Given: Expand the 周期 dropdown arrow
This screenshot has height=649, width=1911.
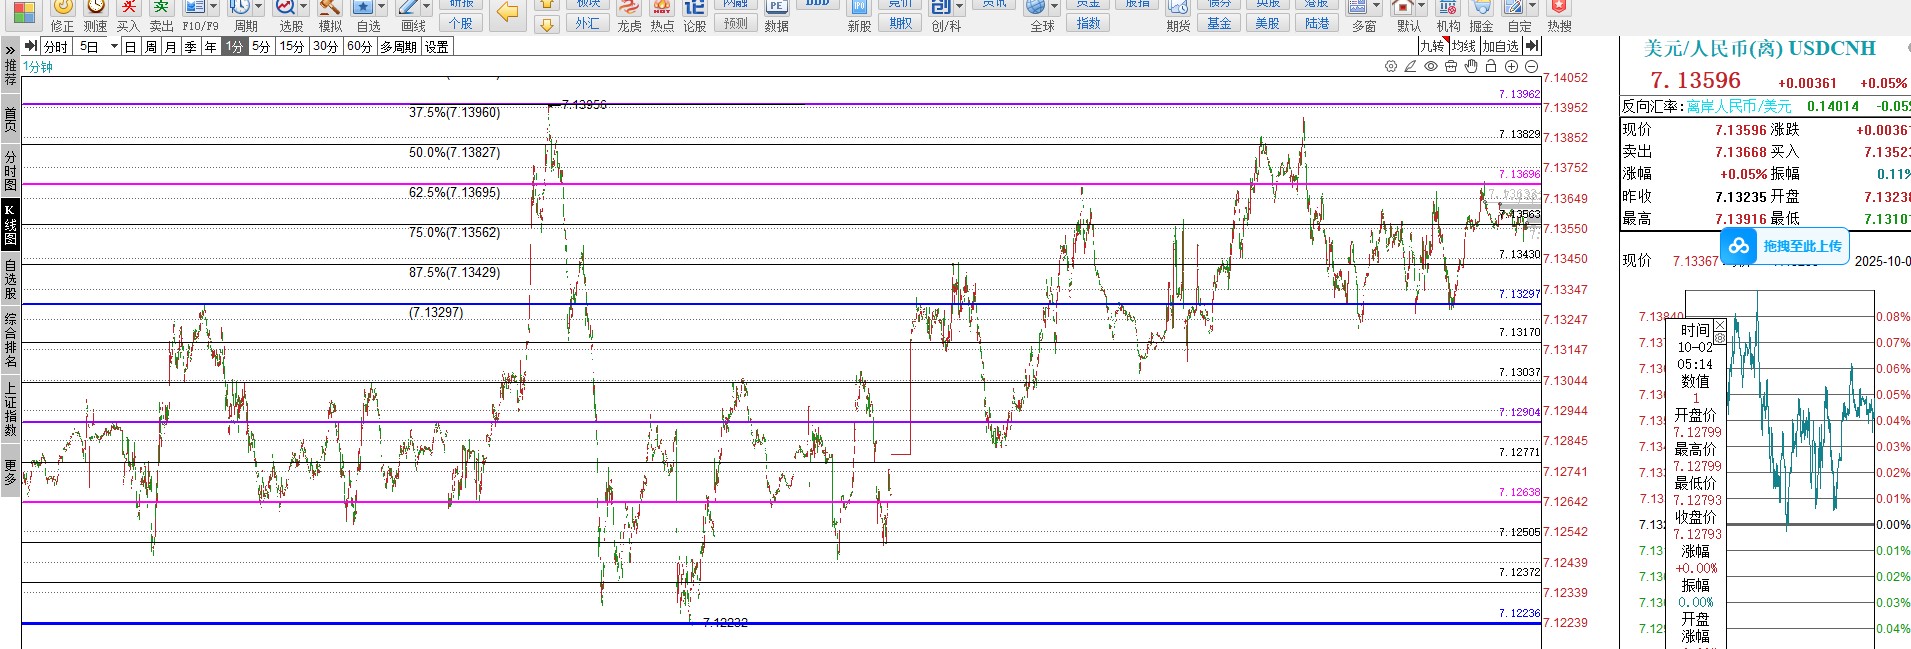Looking at the screenshot, I should click(258, 7).
